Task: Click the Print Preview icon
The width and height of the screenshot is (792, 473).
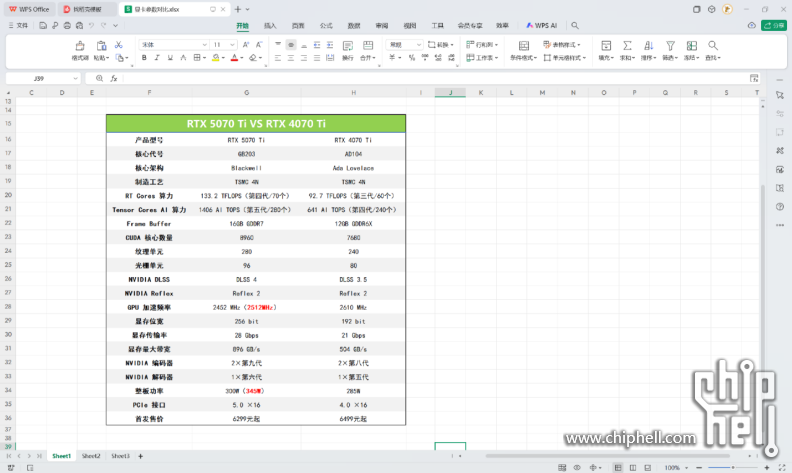Action: click(79, 25)
